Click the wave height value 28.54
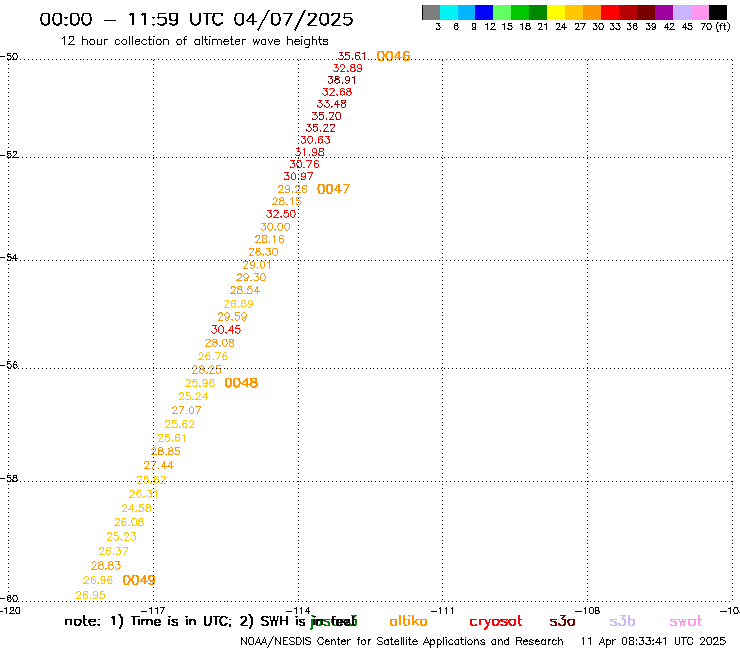 pos(245,290)
